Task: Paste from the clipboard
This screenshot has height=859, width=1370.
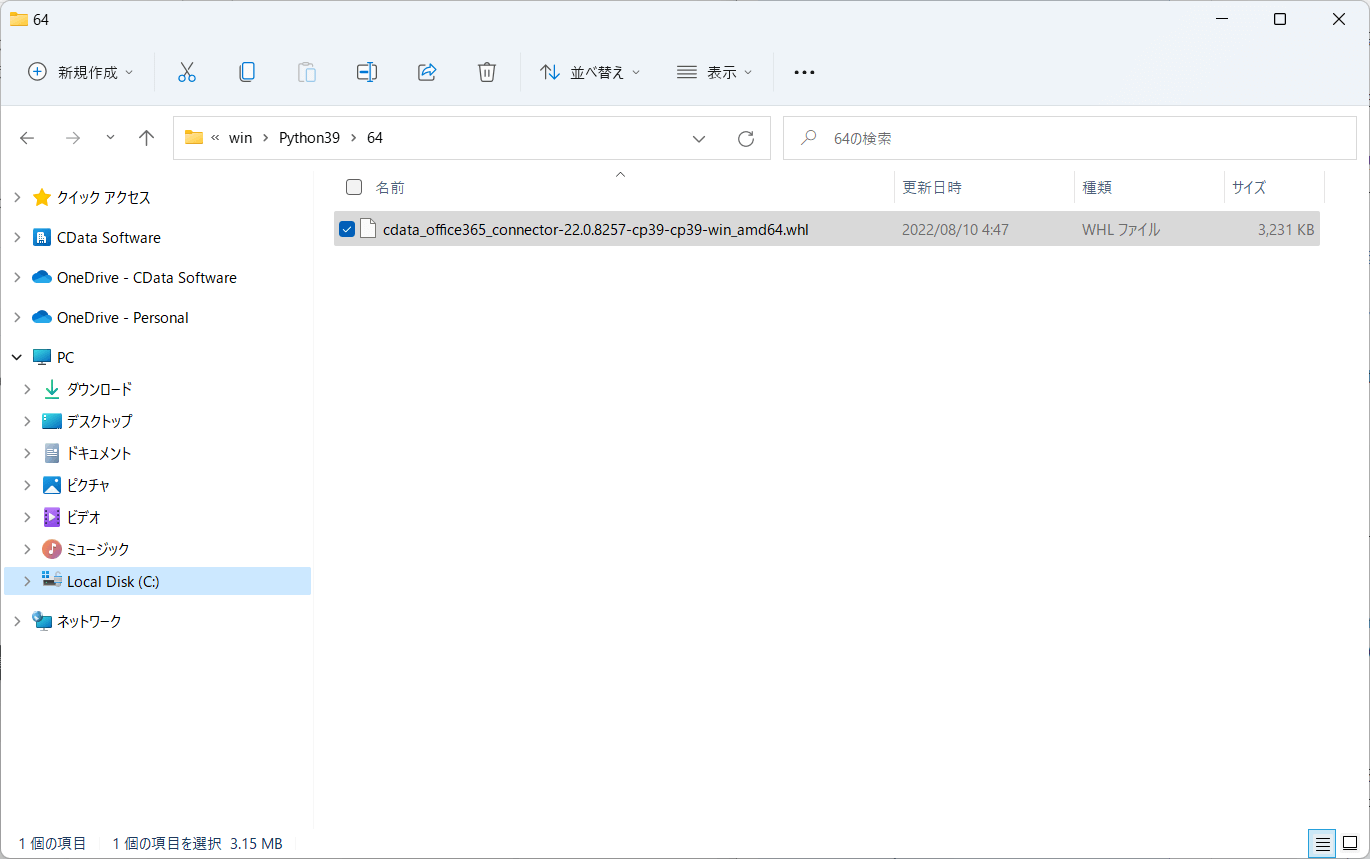Action: pos(306,71)
